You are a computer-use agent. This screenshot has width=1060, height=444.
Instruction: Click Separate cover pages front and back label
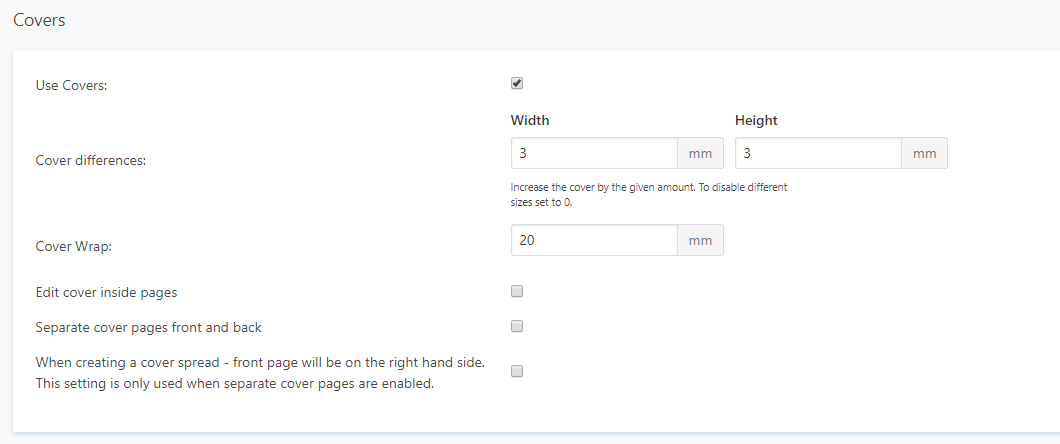tap(148, 327)
